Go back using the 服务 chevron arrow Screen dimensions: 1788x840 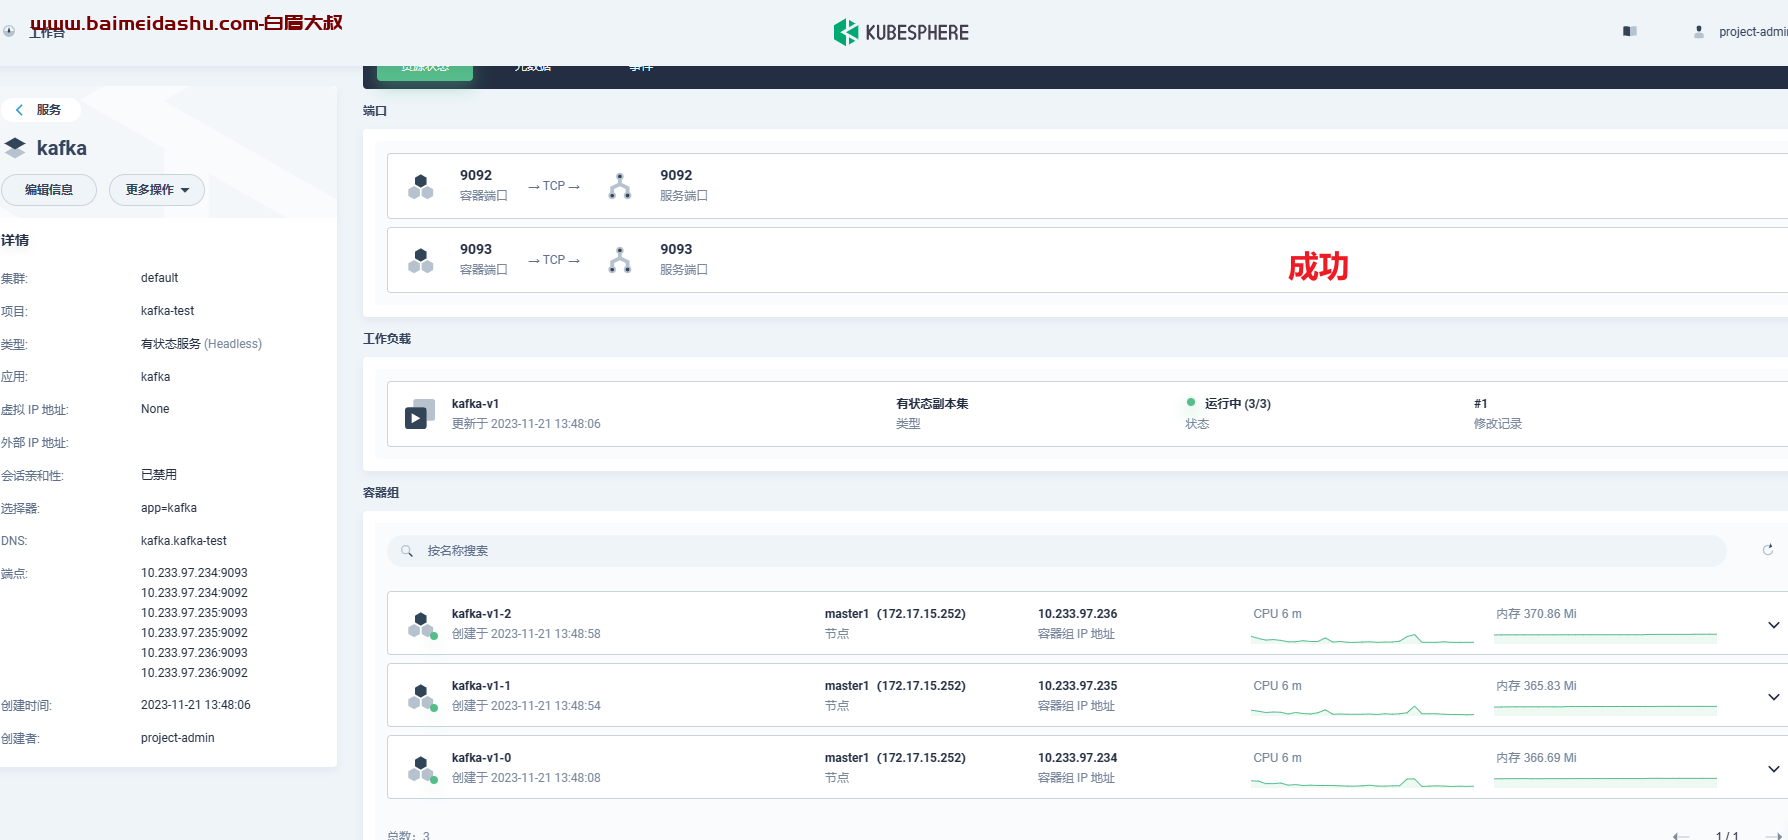pyautogui.click(x=19, y=110)
